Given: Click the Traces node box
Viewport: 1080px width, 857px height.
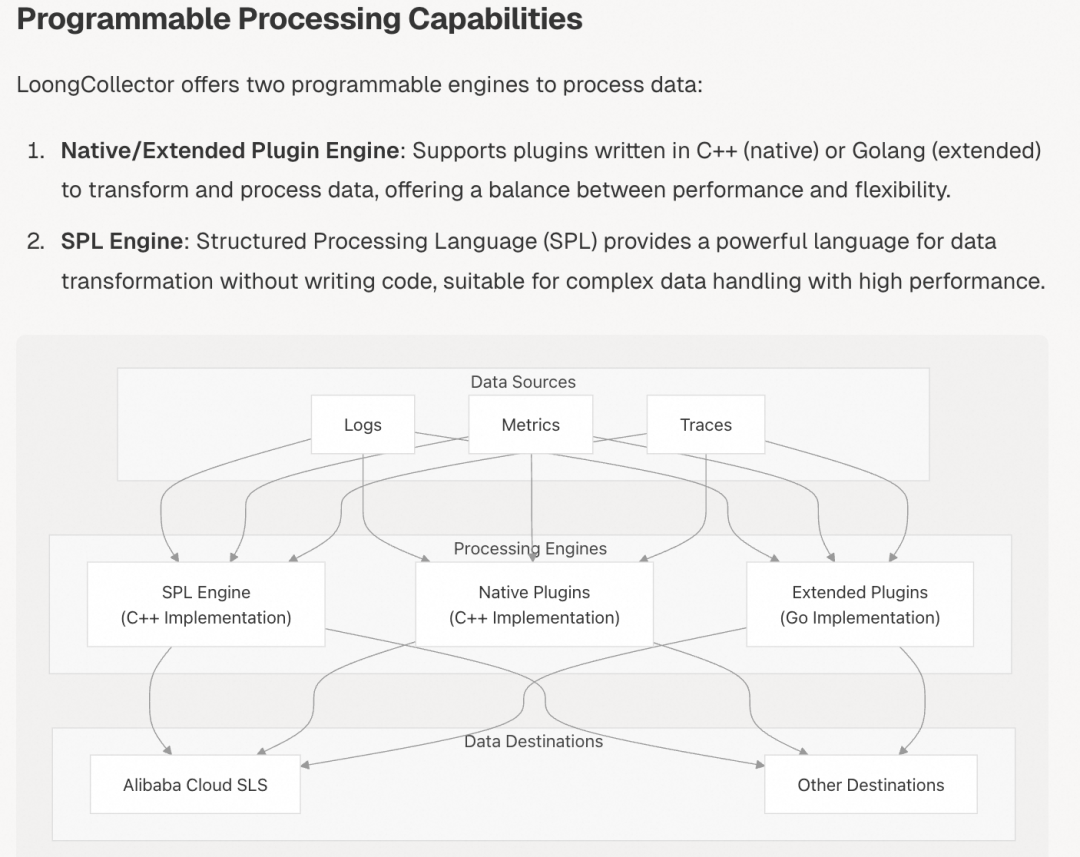Looking at the screenshot, I should 705,425.
